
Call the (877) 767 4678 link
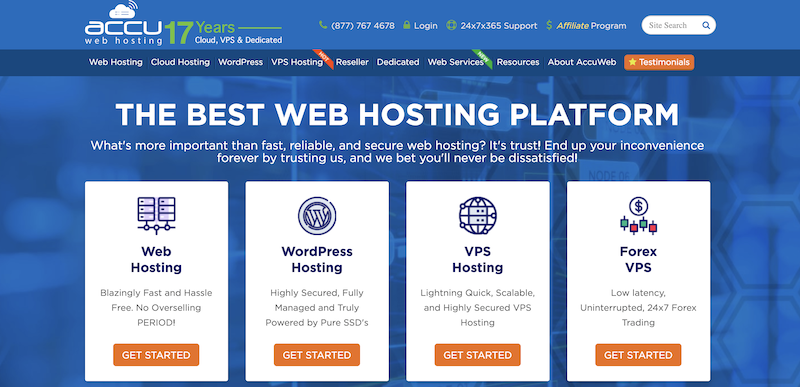point(363,25)
